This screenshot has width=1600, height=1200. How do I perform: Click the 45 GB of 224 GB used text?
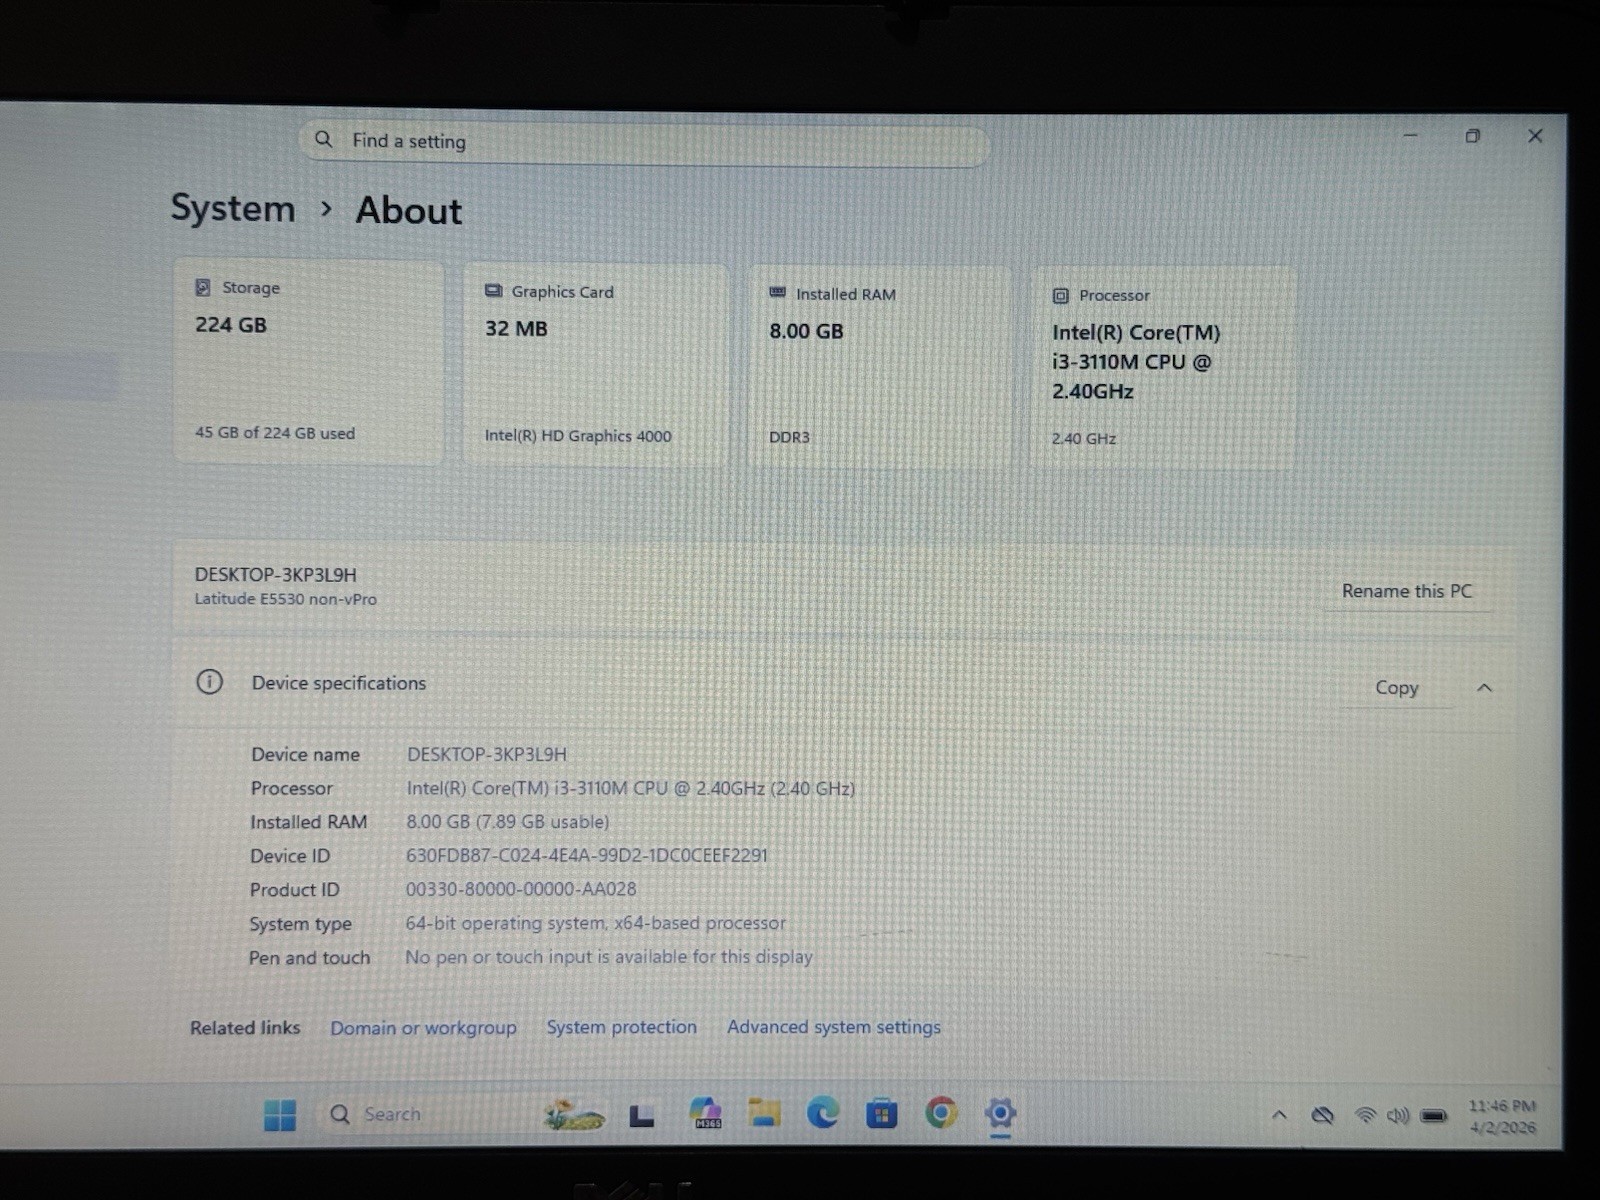coord(275,433)
